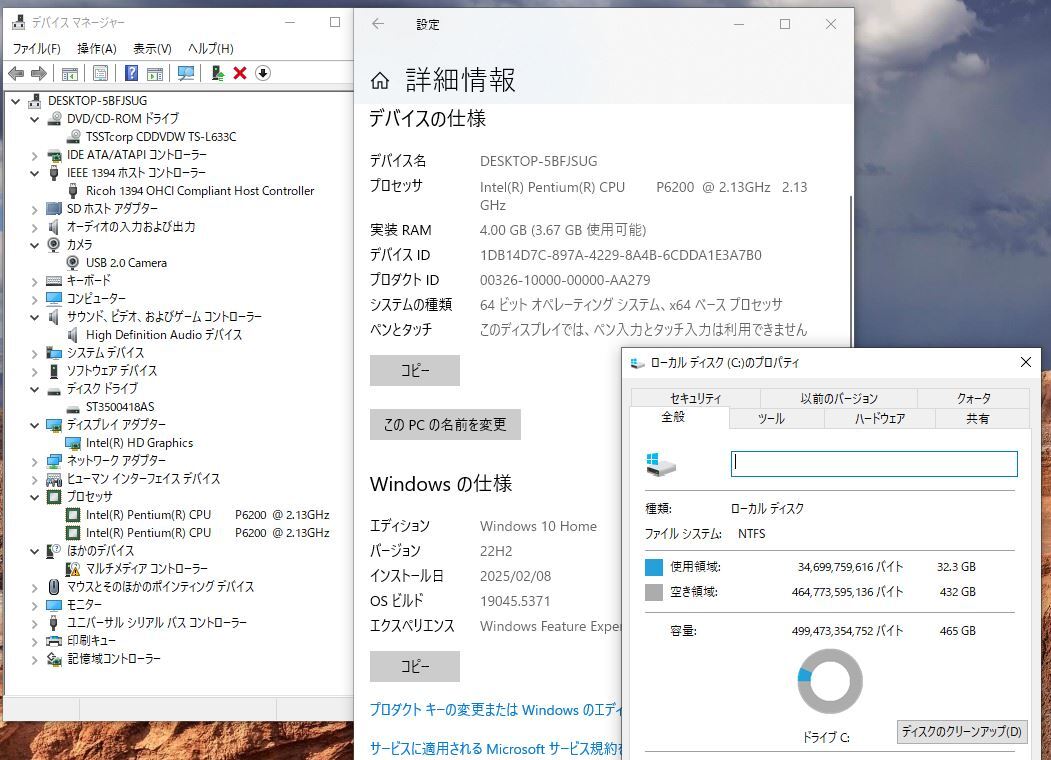Click the disk usage donut chart

click(830, 681)
